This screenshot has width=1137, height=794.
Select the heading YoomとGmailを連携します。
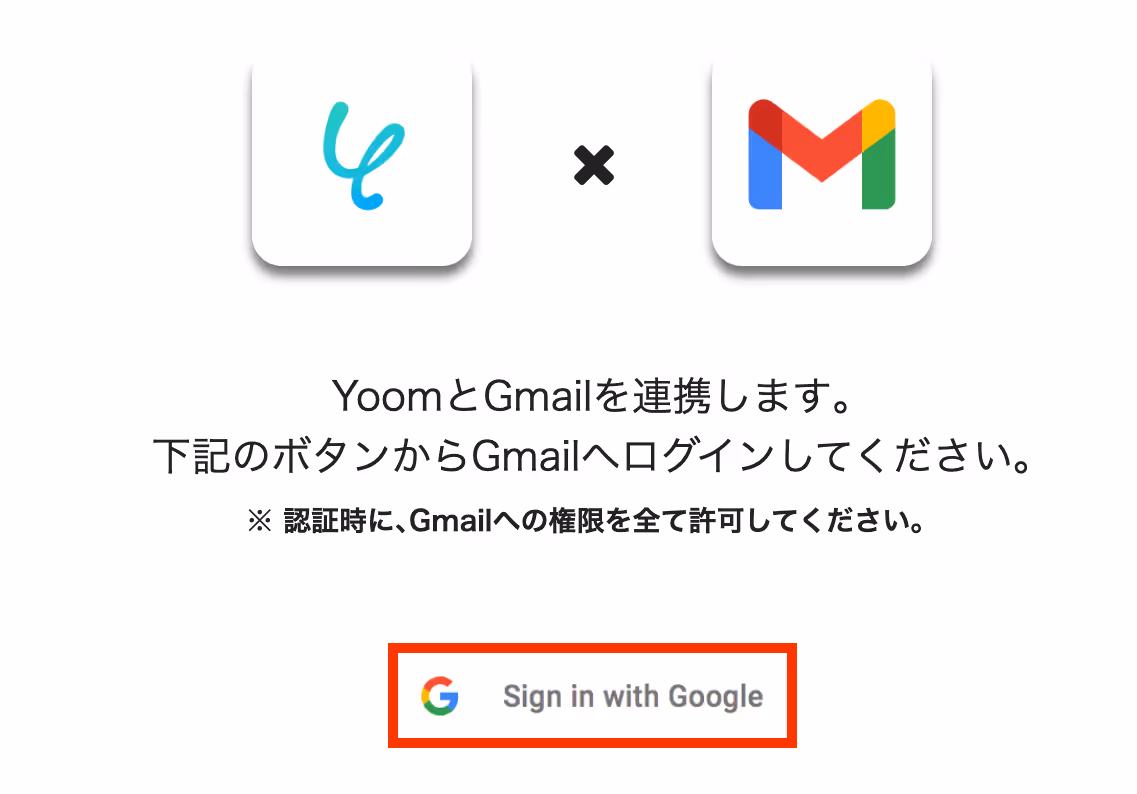[x=592, y=396]
